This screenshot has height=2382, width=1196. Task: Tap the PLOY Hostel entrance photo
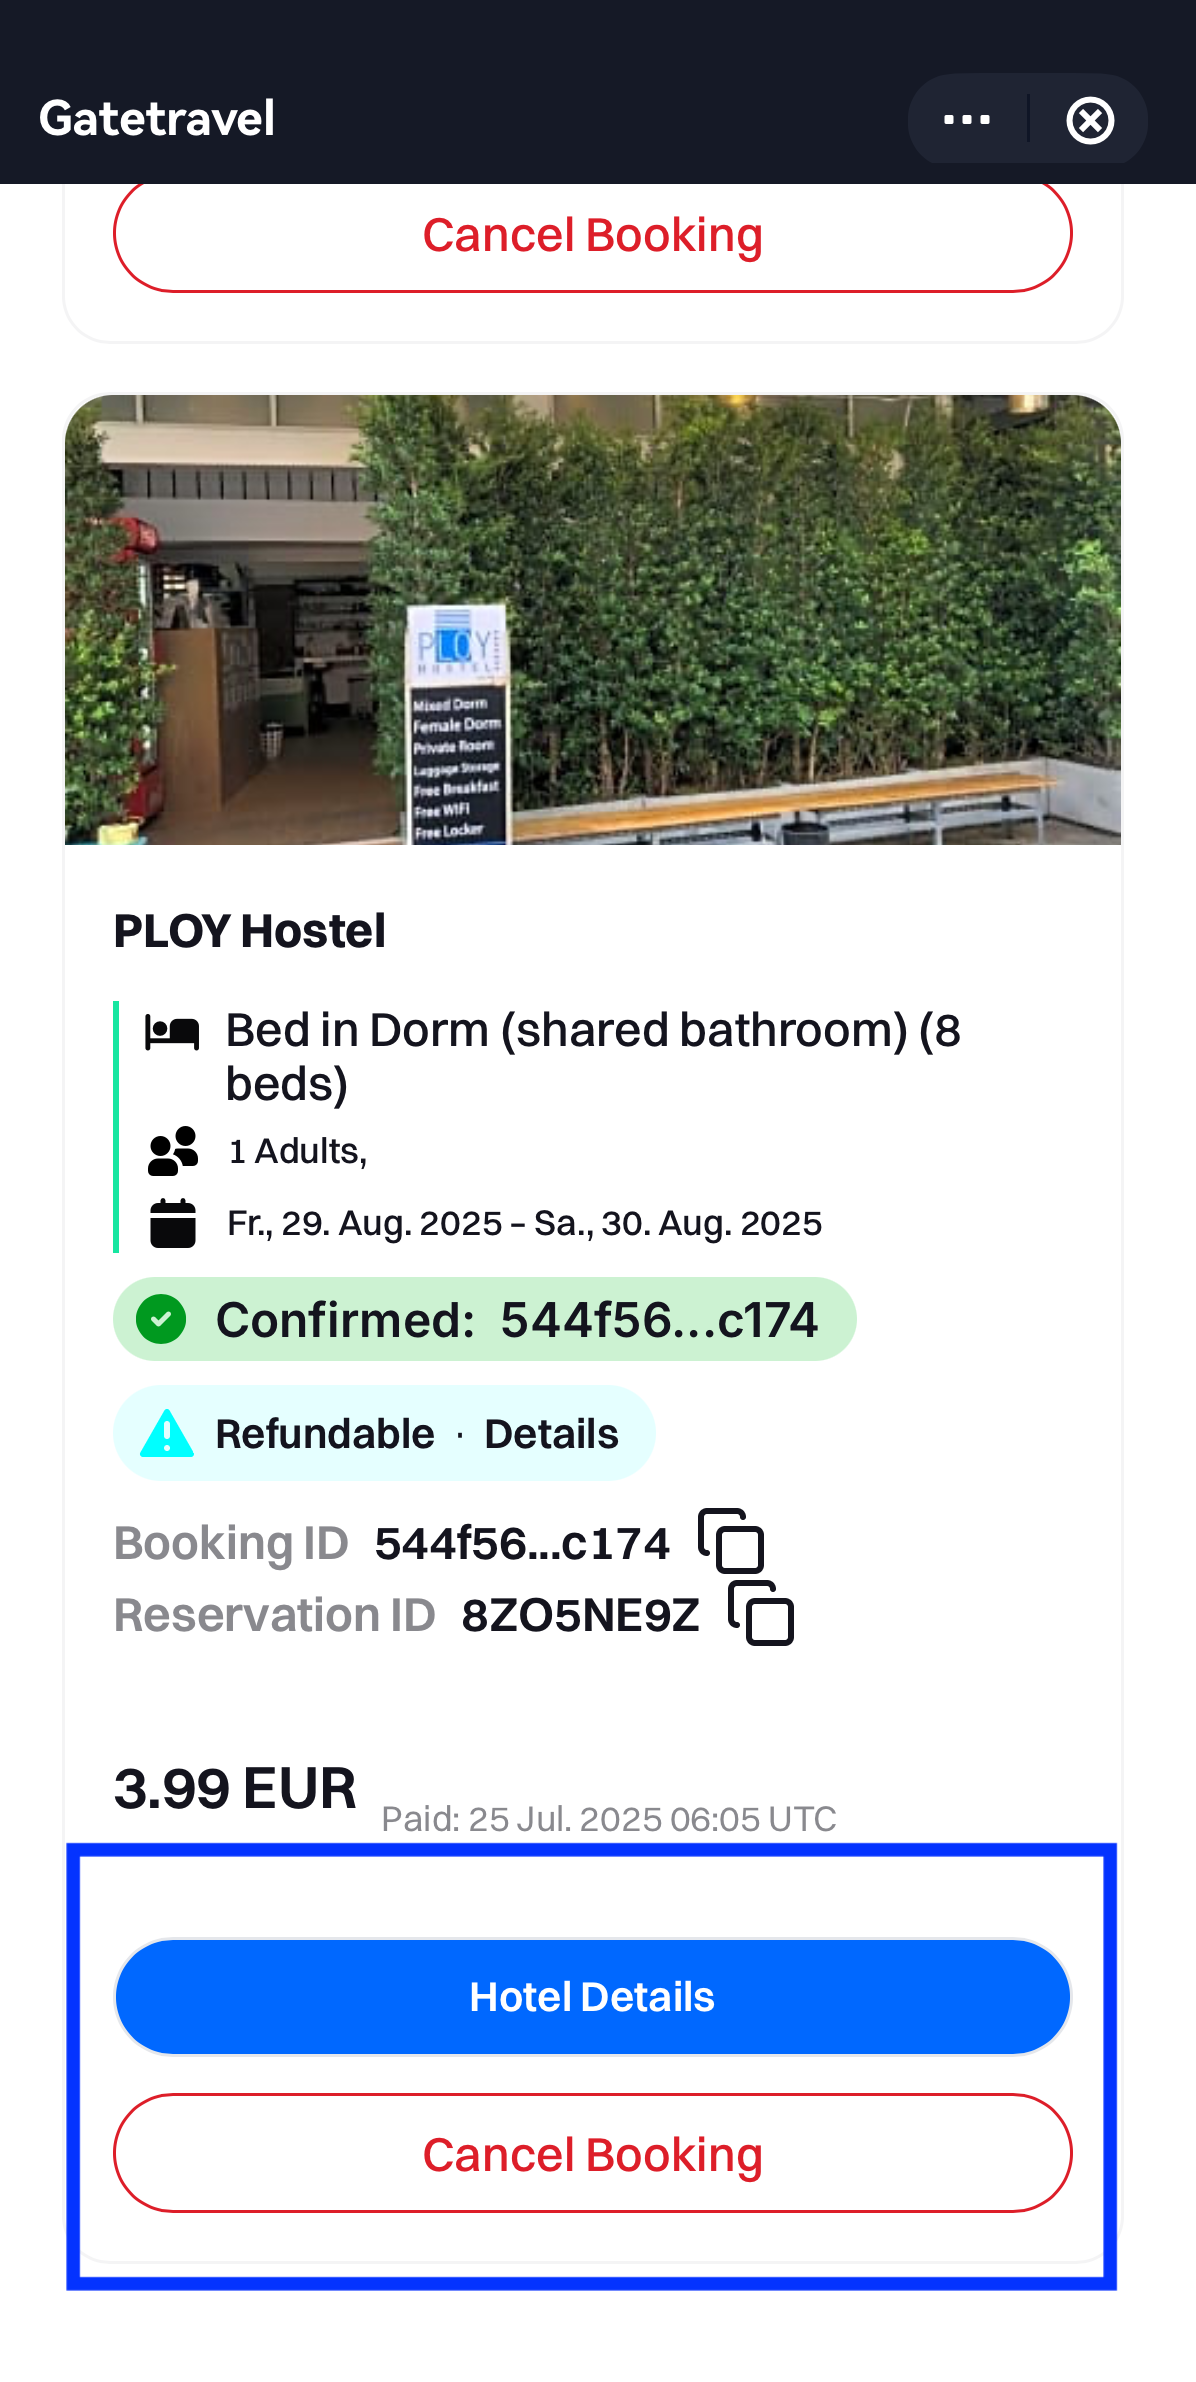[592, 620]
